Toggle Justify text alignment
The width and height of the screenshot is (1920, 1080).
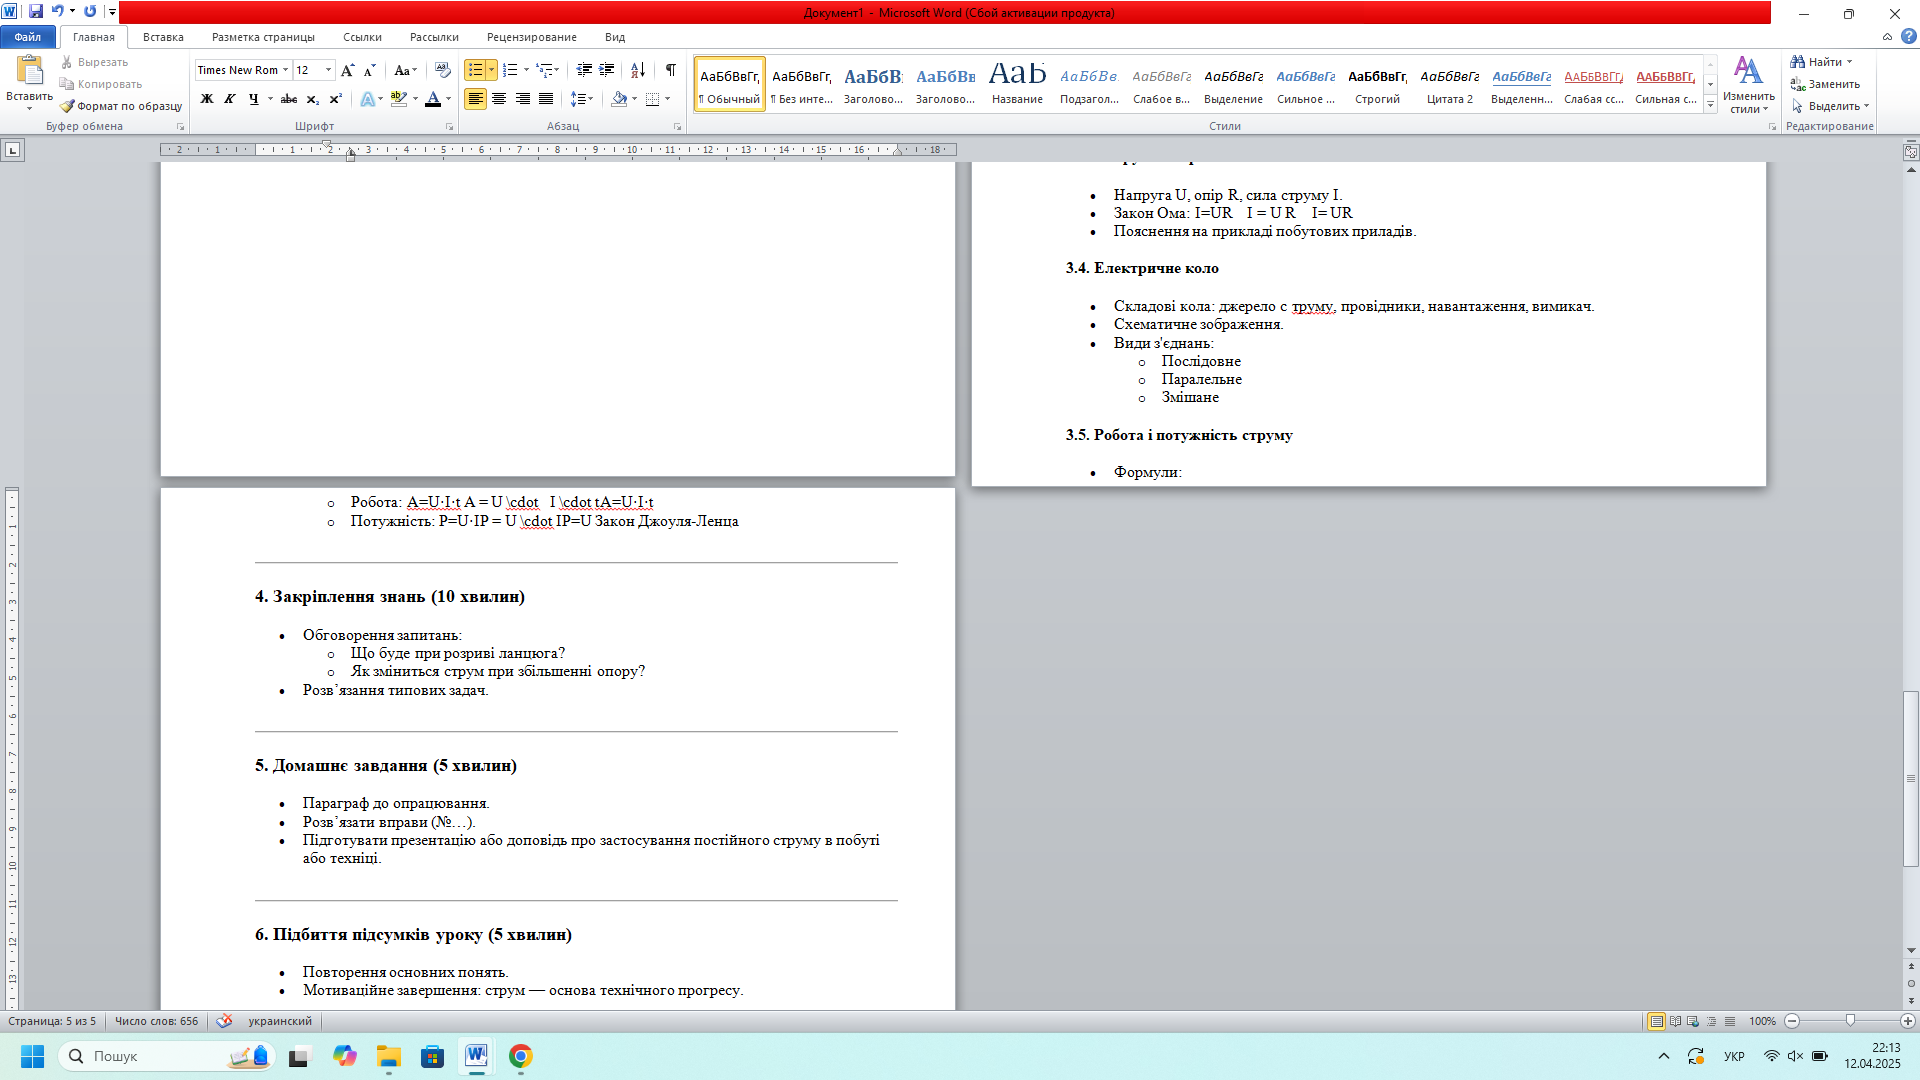click(546, 99)
